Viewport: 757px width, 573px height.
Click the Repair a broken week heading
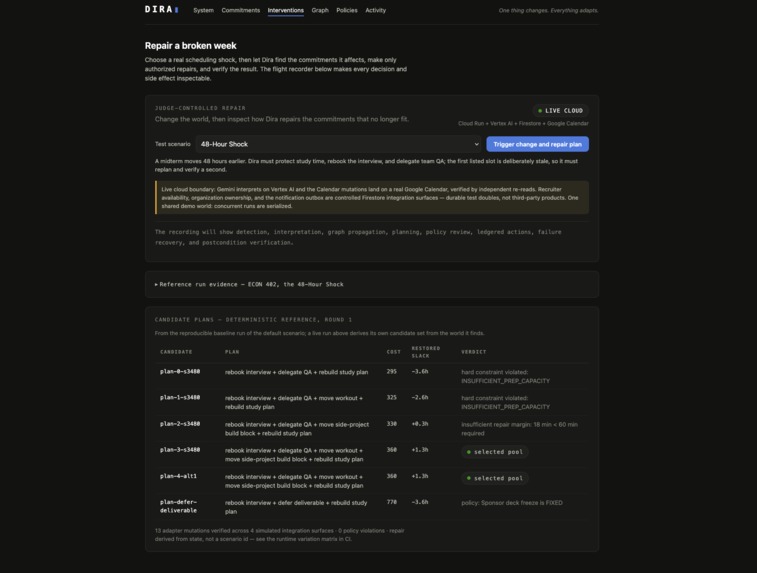pyautogui.click(x=190, y=45)
